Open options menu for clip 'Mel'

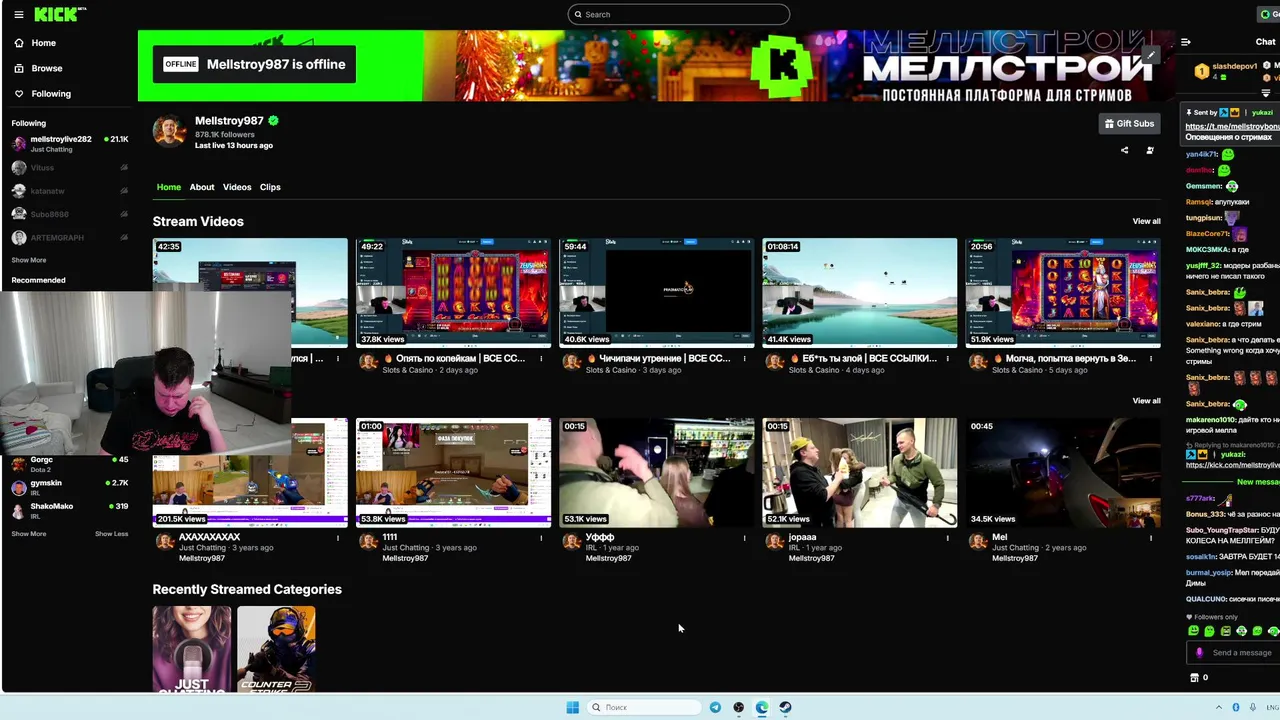click(x=1150, y=537)
